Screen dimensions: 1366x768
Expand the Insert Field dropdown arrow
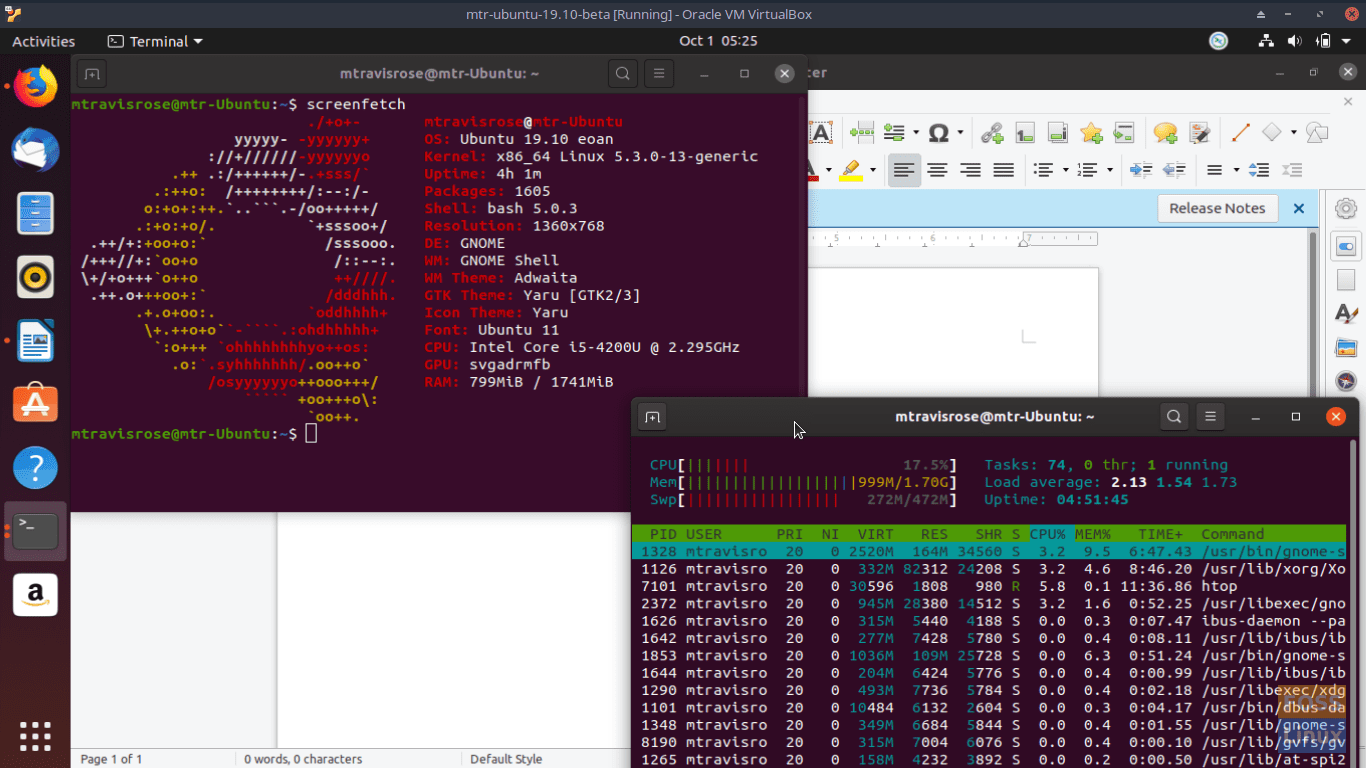pos(915,132)
